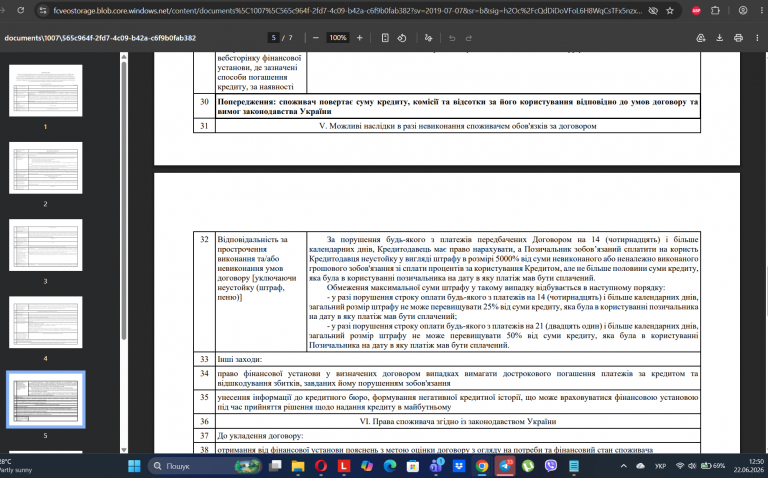
Task: Click heading 'VI. Права споживача згідно із законодавством'
Action: pyautogui.click(x=457, y=421)
